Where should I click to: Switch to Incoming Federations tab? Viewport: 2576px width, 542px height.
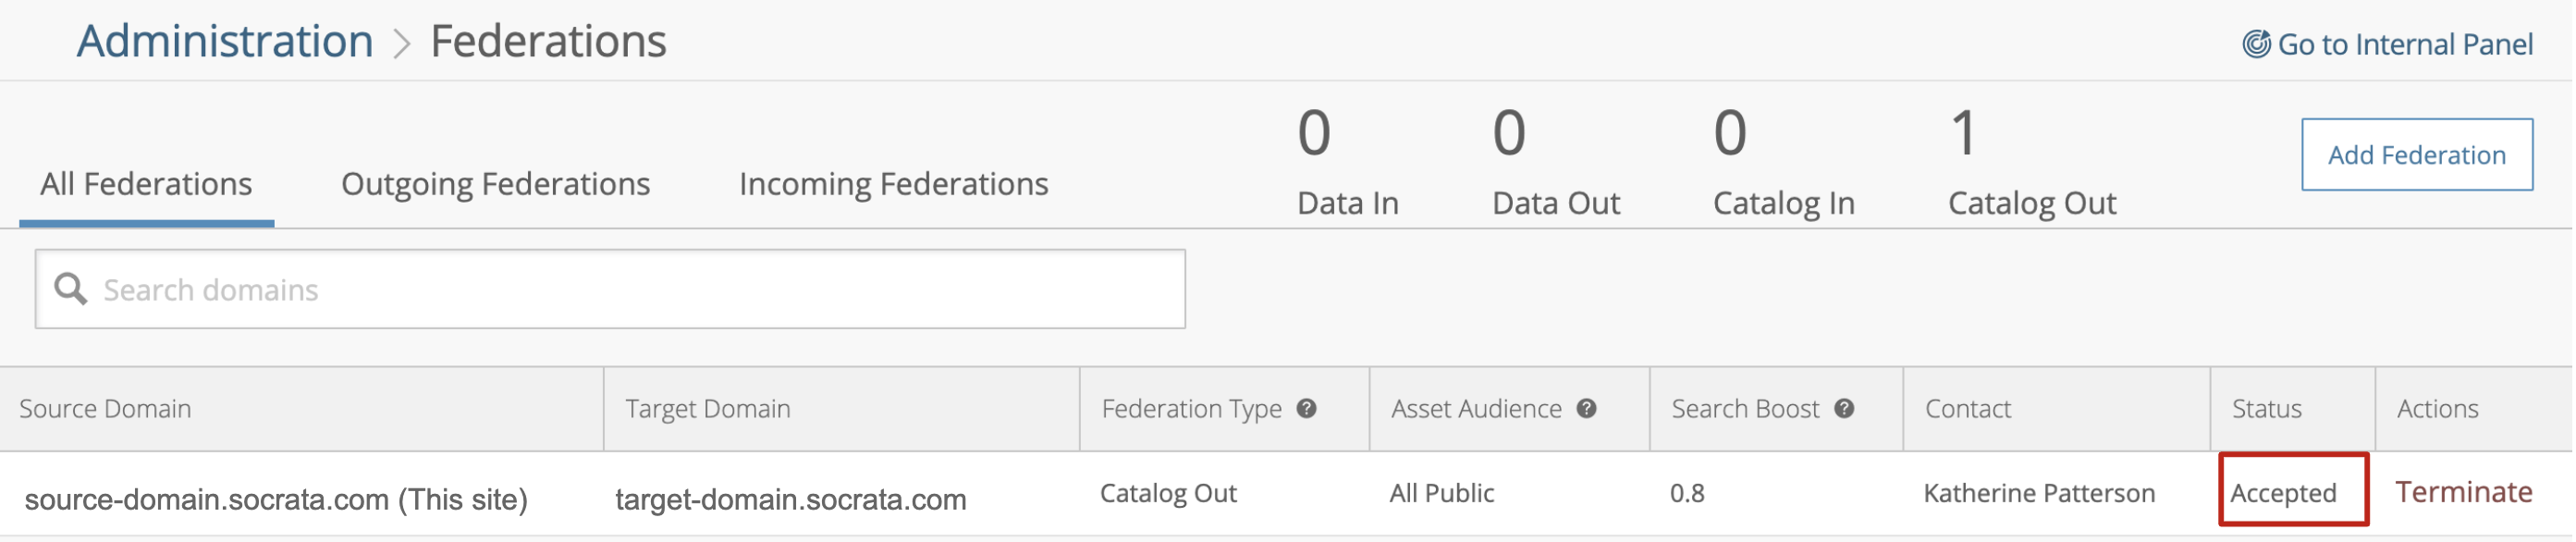[x=893, y=184]
